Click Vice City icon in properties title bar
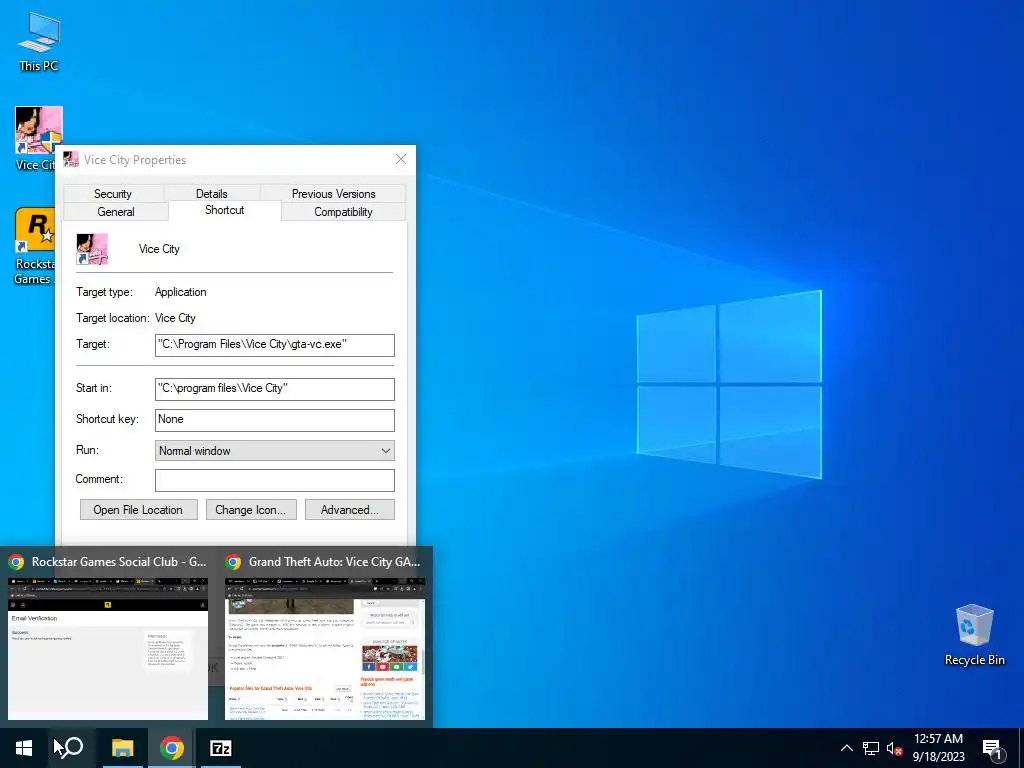Screen dimensions: 1024x768 71,159
